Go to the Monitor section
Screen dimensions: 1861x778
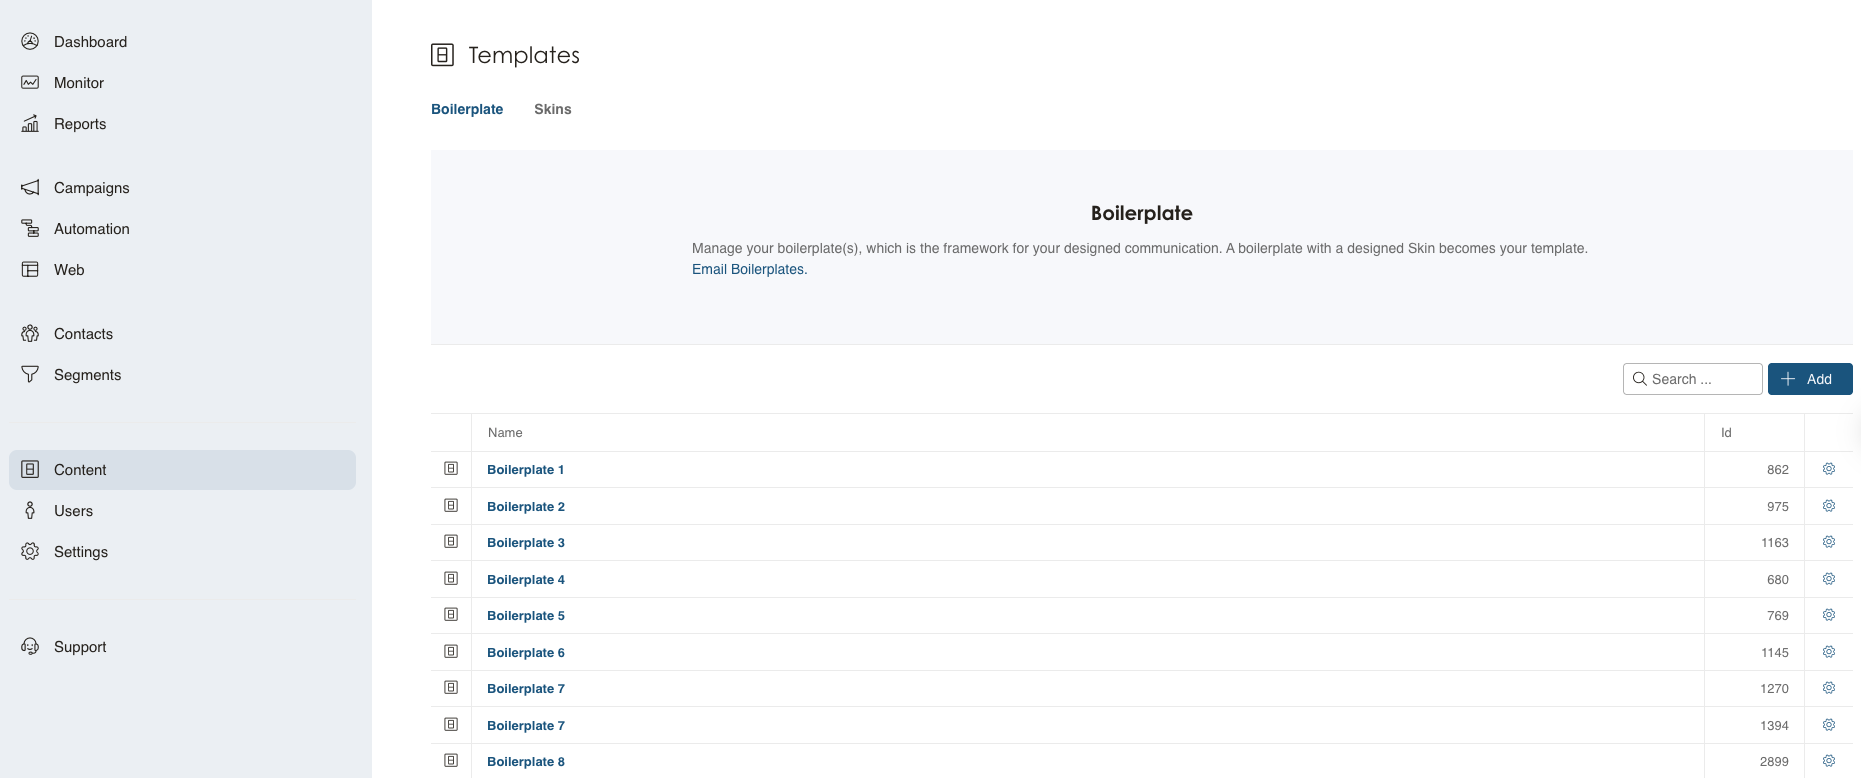click(78, 83)
